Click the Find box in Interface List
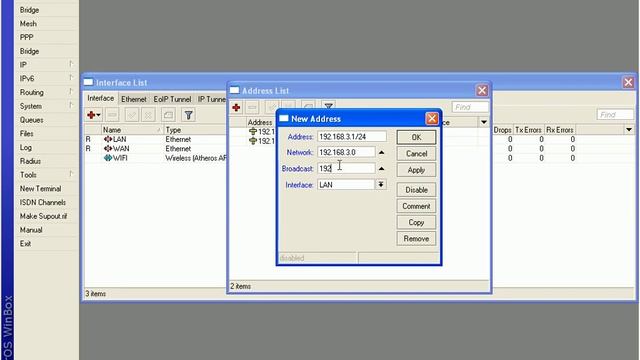This screenshot has width=640, height=360. (x=615, y=115)
